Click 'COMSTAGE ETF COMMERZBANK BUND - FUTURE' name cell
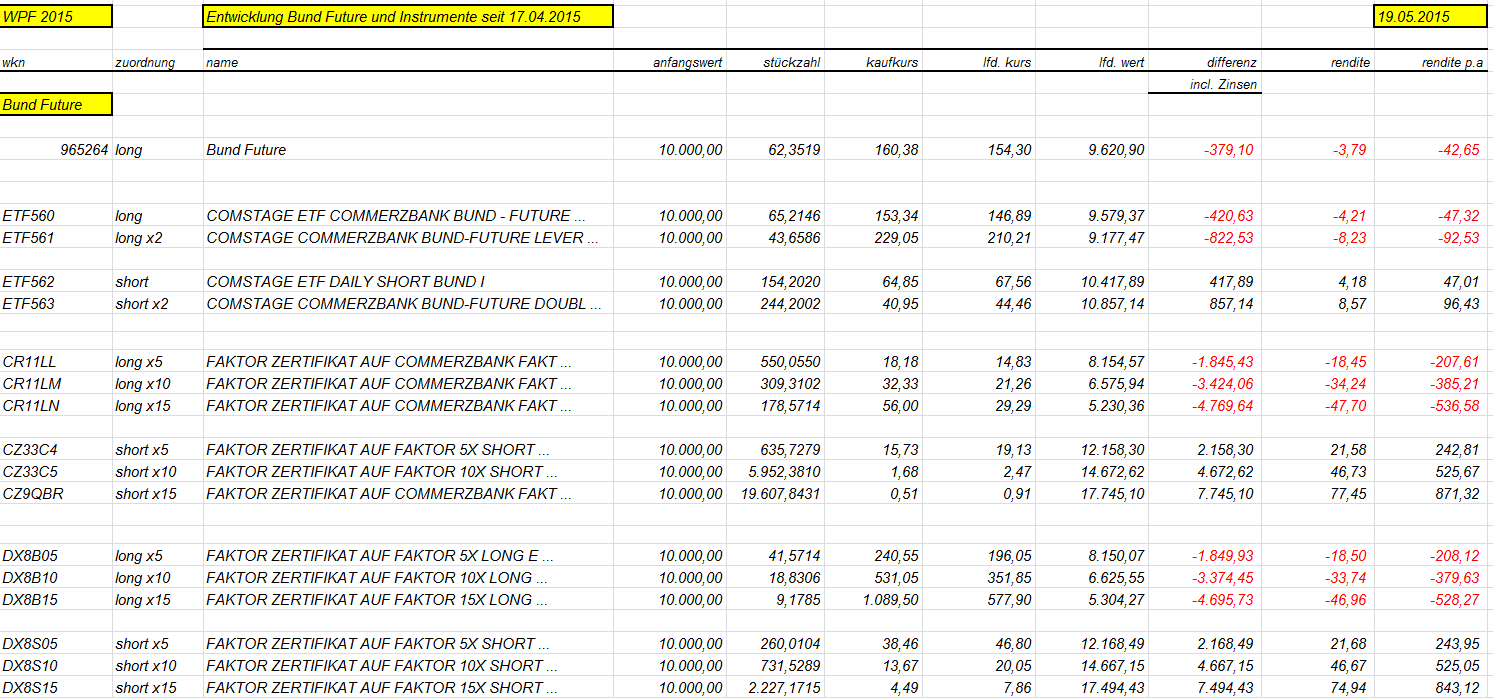The height and width of the screenshot is (698, 1493). [396, 216]
